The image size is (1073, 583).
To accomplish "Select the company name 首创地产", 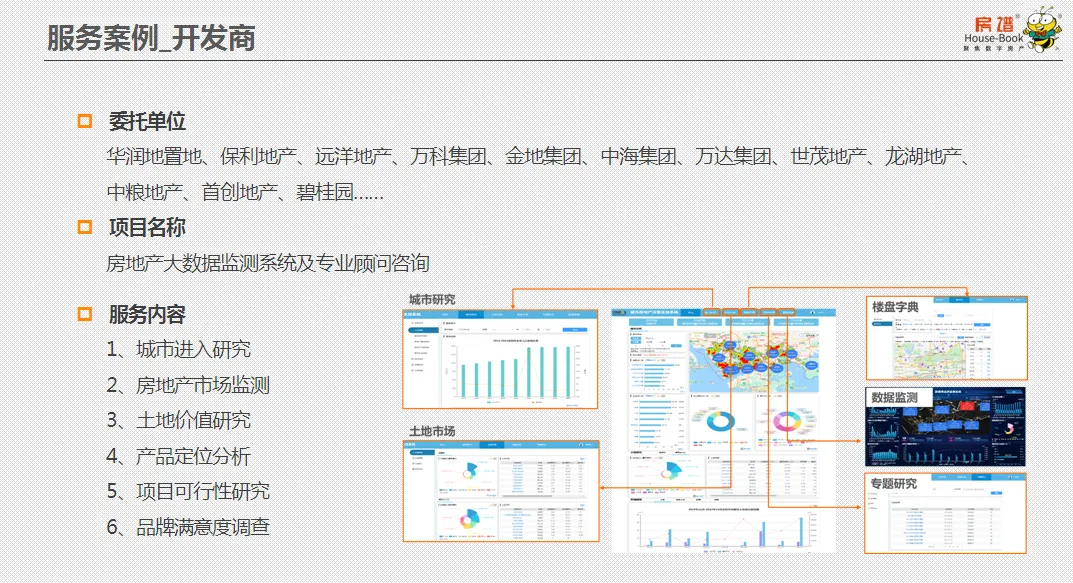I will pyautogui.click(x=240, y=192).
